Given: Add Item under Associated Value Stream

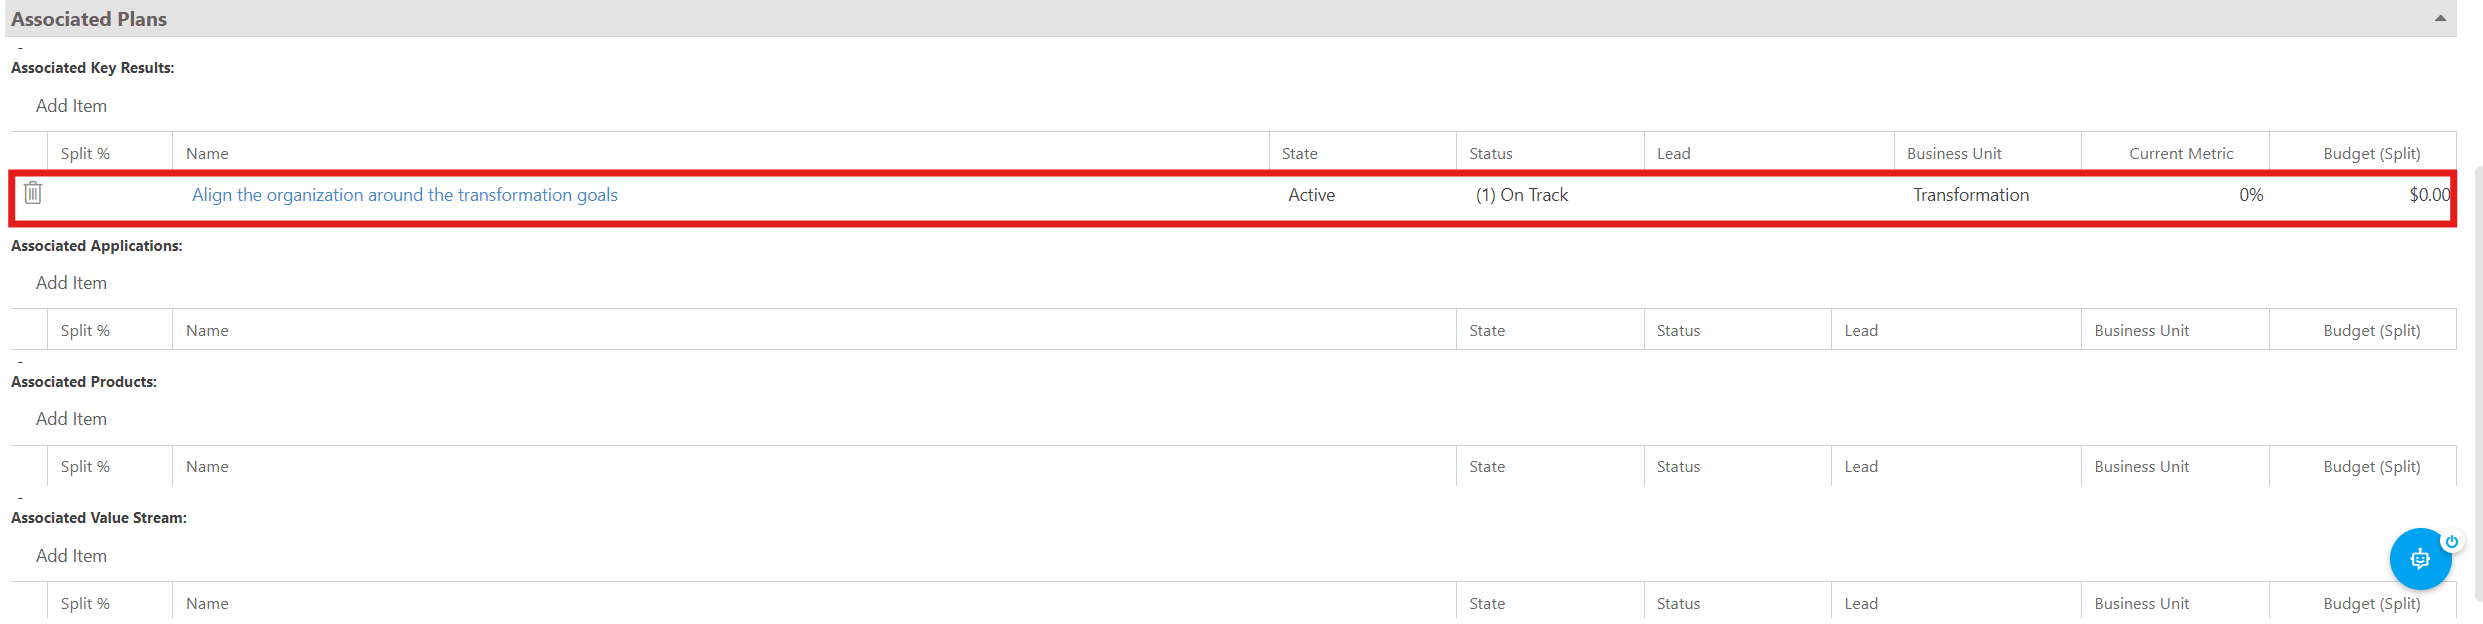Looking at the screenshot, I should (71, 556).
